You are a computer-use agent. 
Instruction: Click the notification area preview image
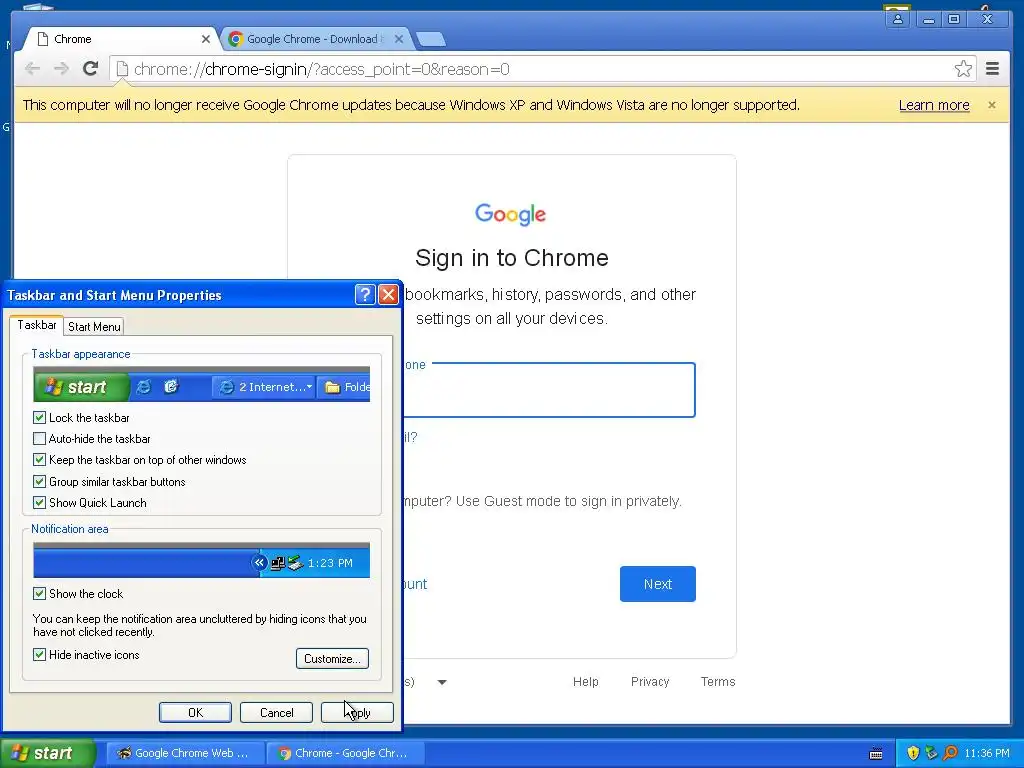coord(201,560)
